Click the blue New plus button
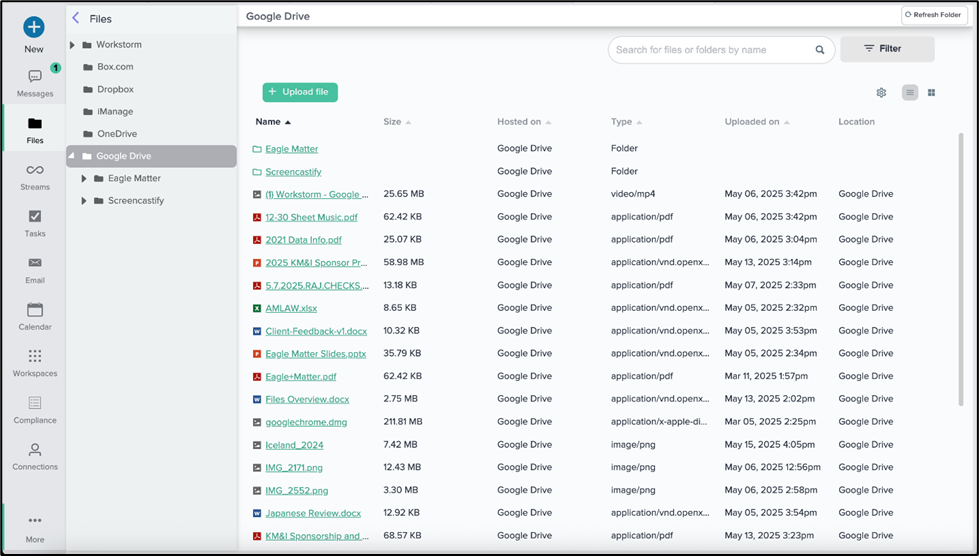 [x=34, y=27]
